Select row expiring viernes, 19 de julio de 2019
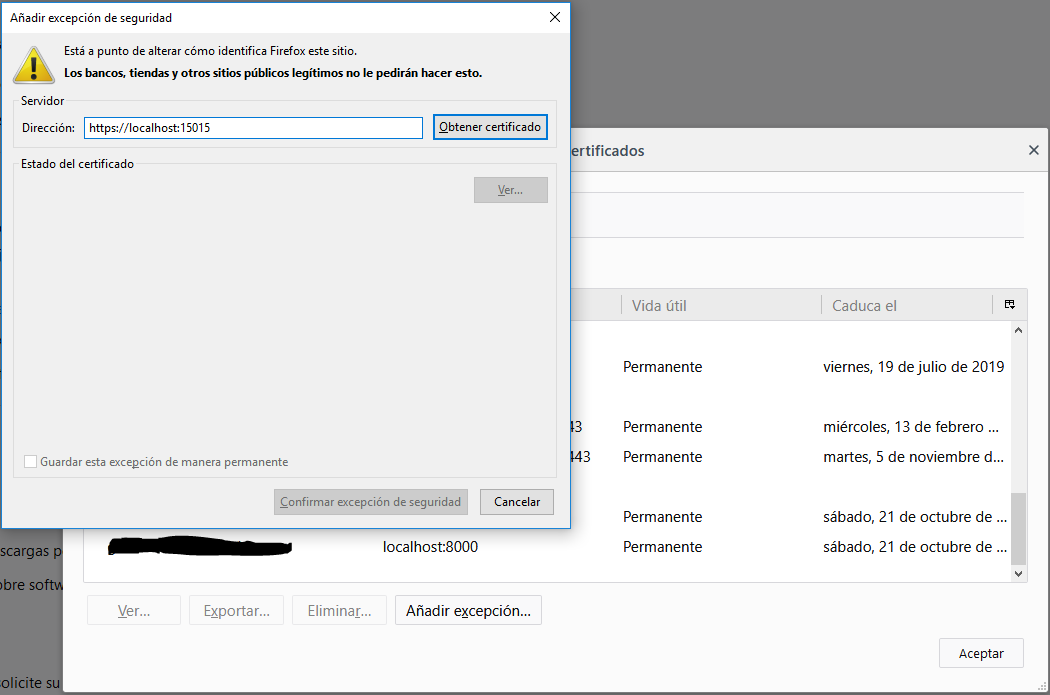The height and width of the screenshot is (695, 1050). pyautogui.click(x=800, y=367)
